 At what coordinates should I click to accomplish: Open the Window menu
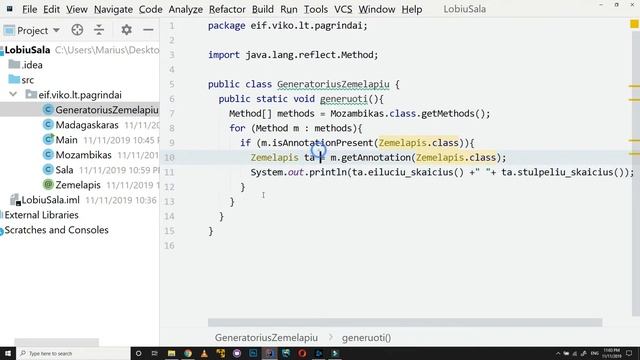(376, 9)
